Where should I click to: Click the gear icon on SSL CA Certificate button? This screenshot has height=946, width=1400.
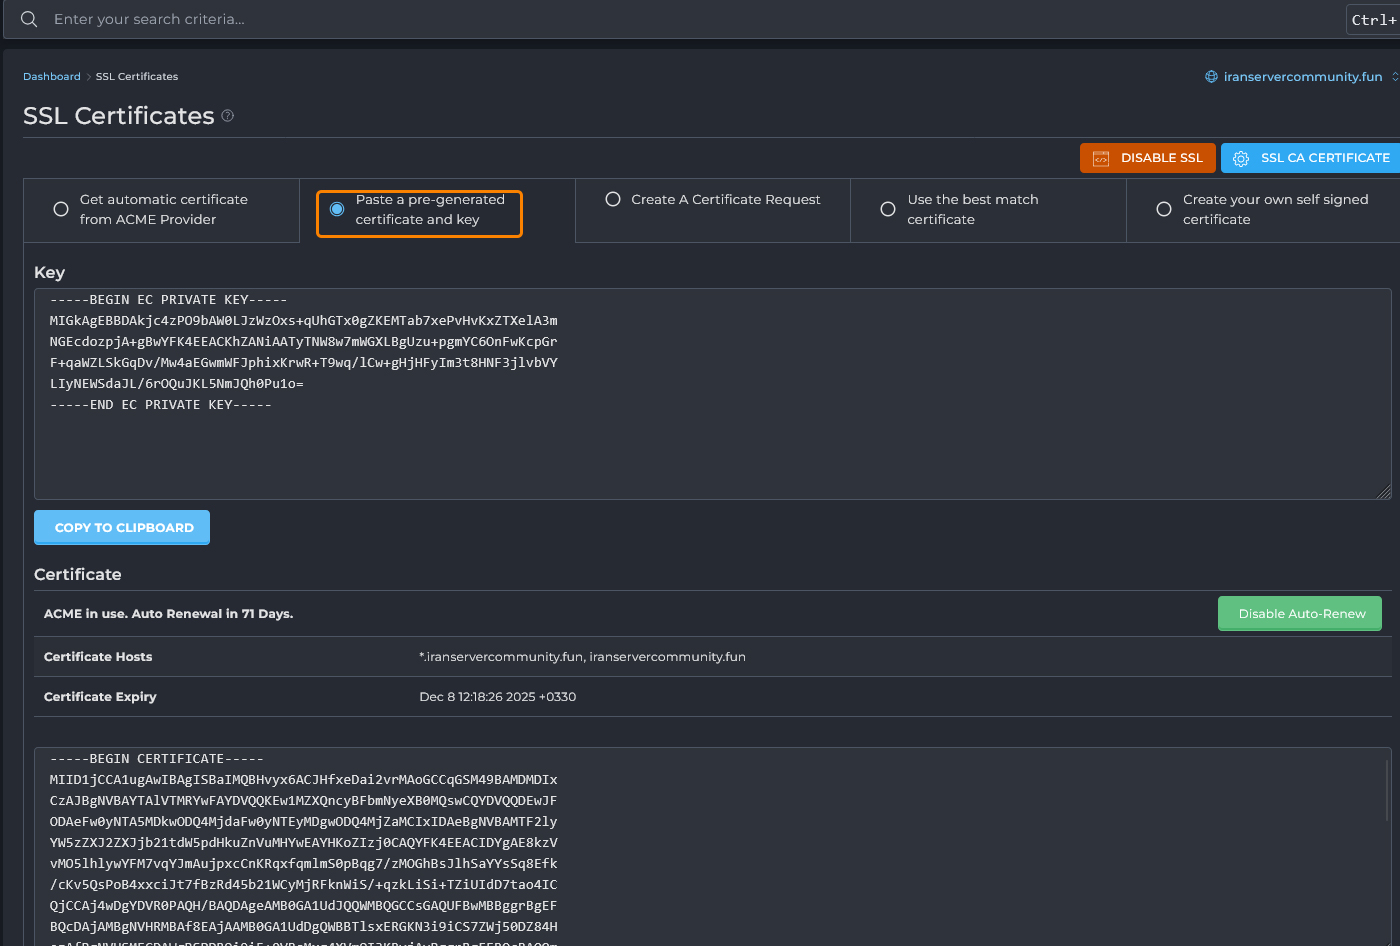tap(1241, 158)
